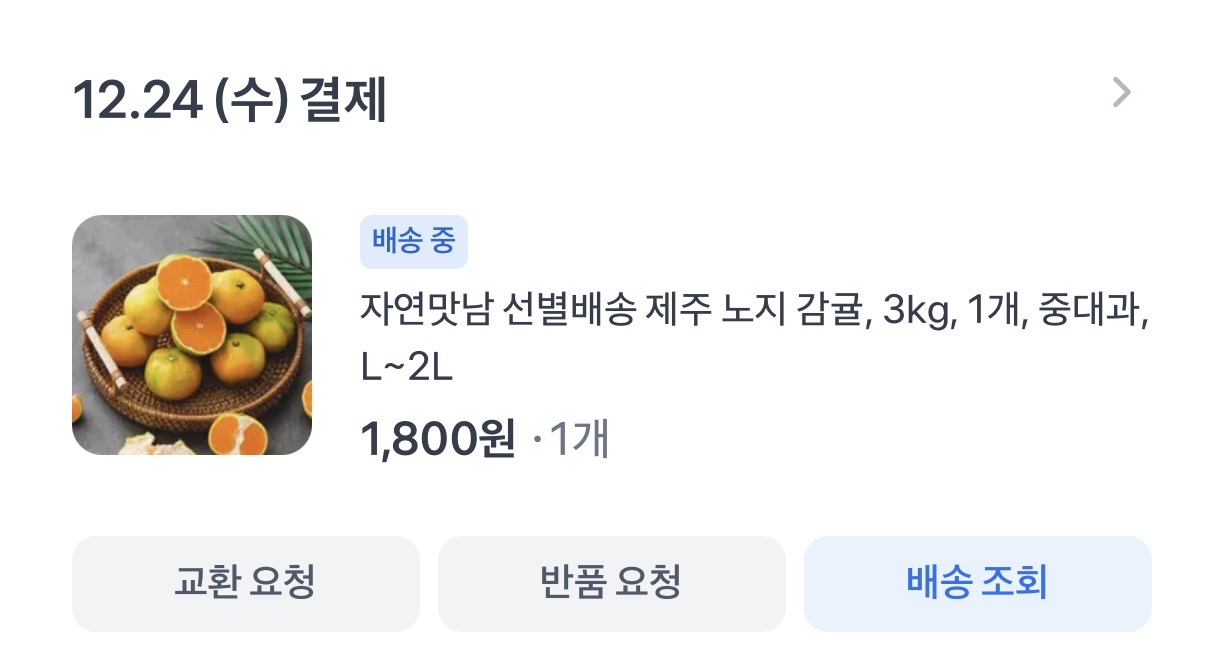Track the shipment with 배송 조회
The height and width of the screenshot is (657, 1206).
[978, 583]
